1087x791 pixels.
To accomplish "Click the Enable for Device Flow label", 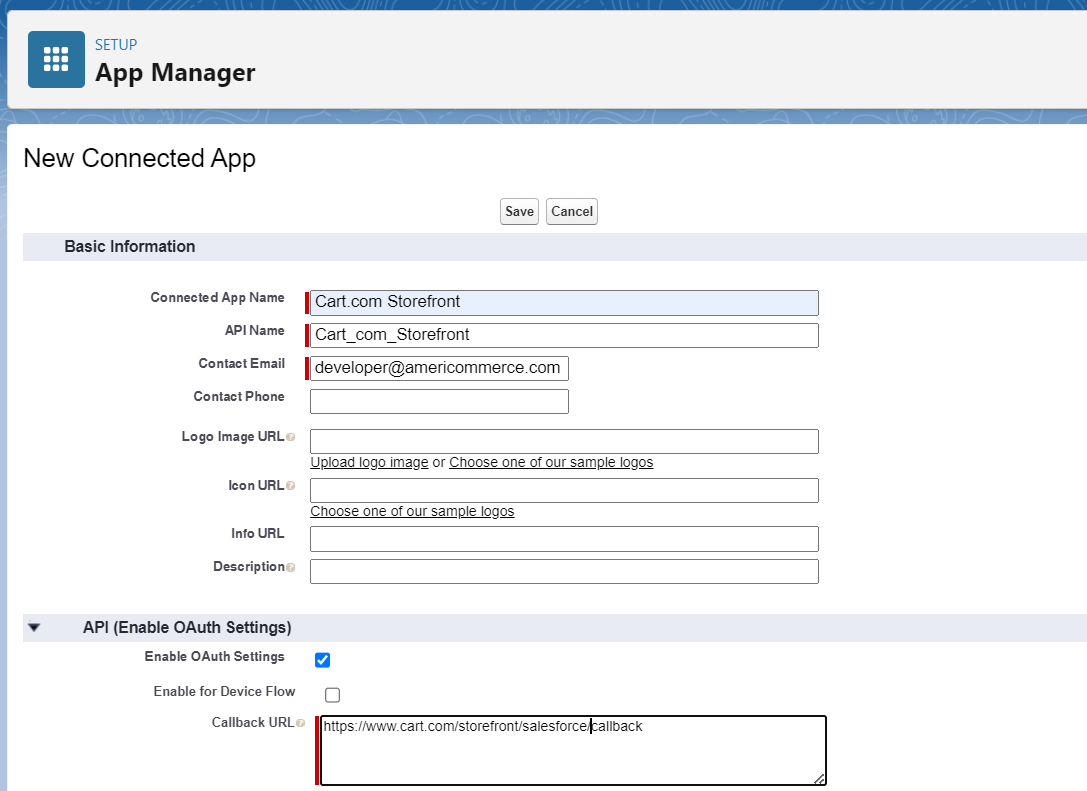I will pyautogui.click(x=225, y=692).
